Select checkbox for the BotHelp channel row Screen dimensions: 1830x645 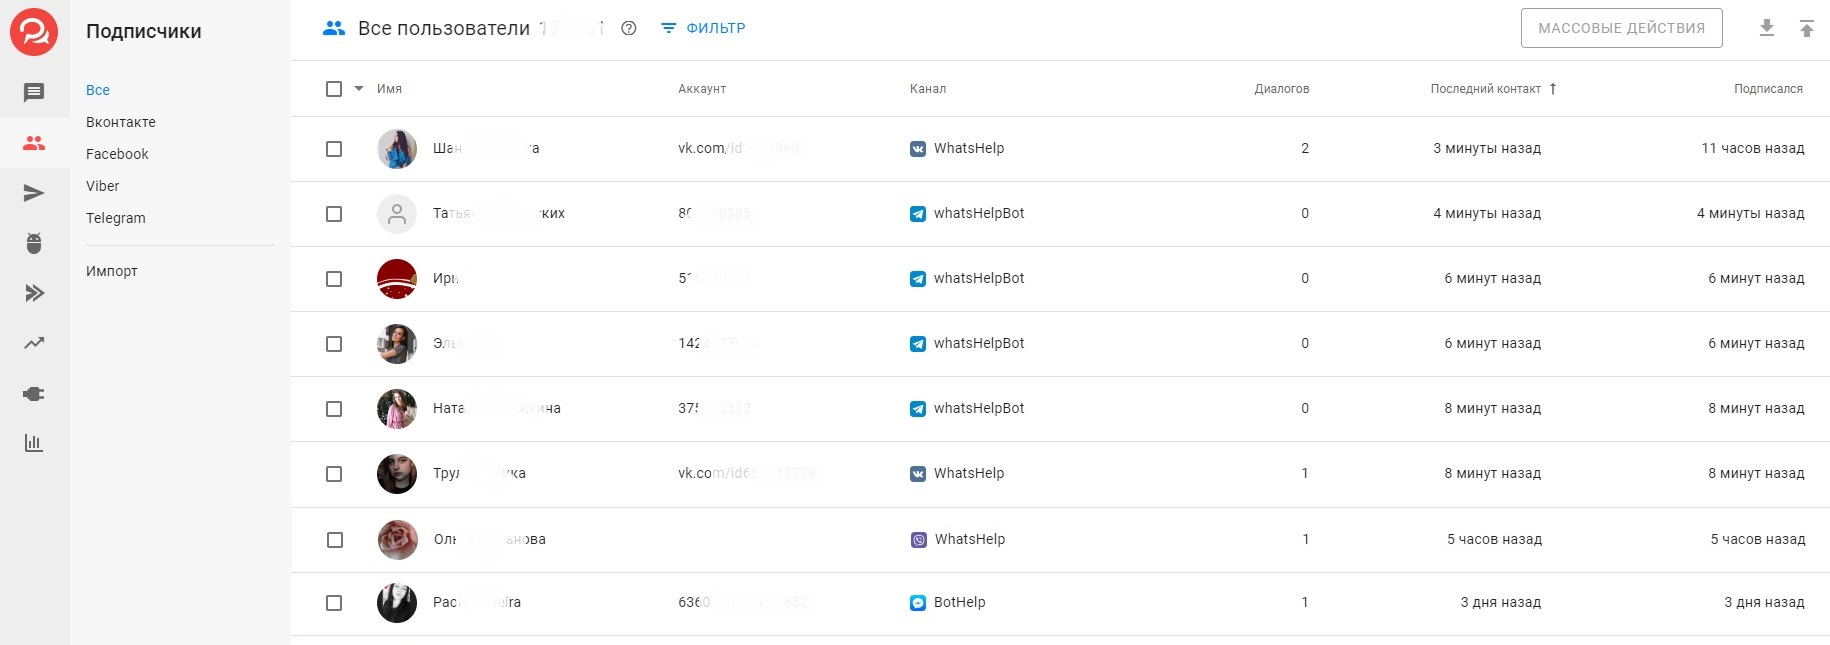334,603
